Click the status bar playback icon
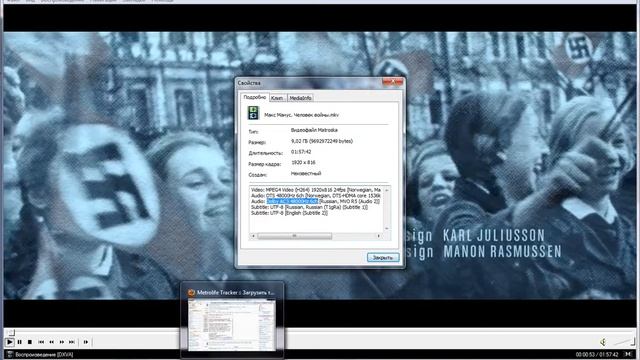The height and width of the screenshot is (360, 640). 10,355
